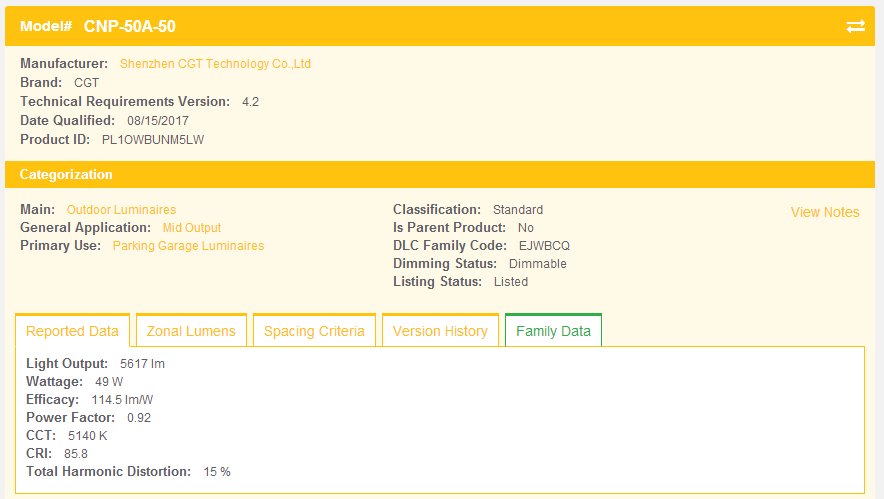The image size is (884, 499).
Task: Click the Listing Status value Listed
Action: point(511,282)
